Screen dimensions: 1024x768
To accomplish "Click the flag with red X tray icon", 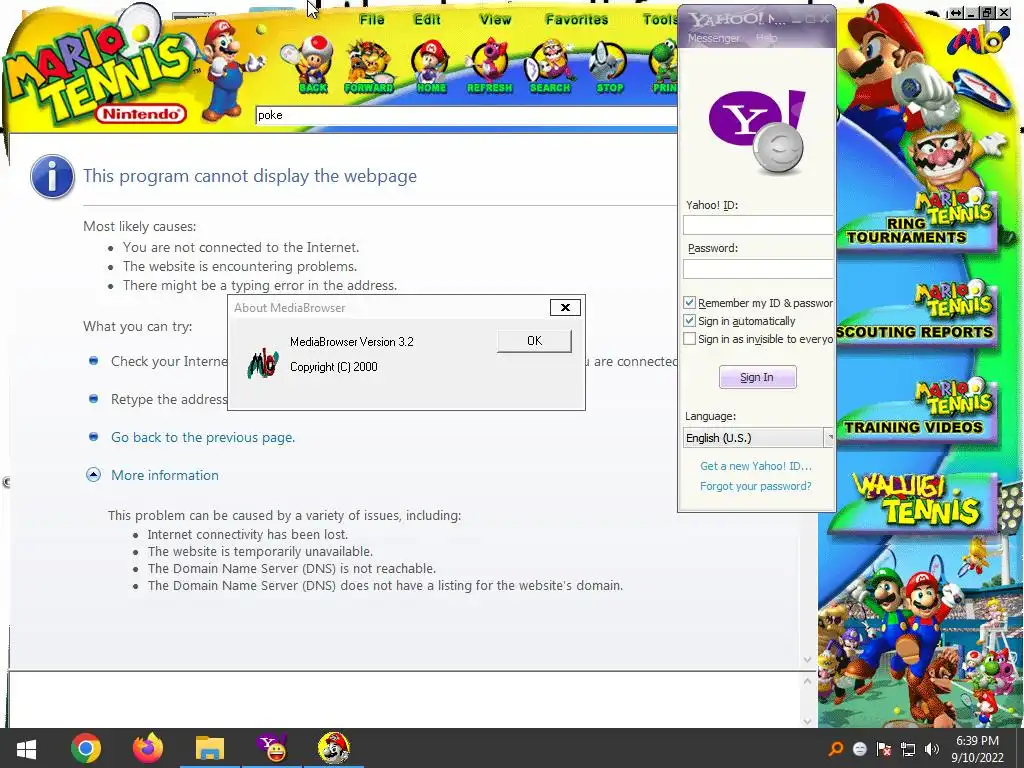I will [884, 749].
